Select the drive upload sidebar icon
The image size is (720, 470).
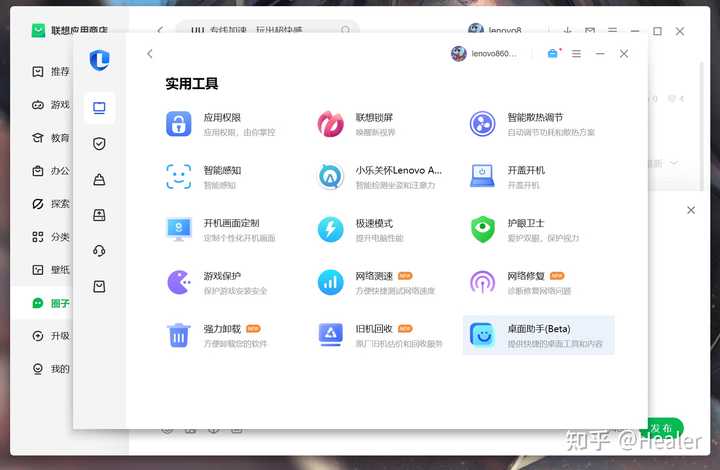tap(99, 215)
